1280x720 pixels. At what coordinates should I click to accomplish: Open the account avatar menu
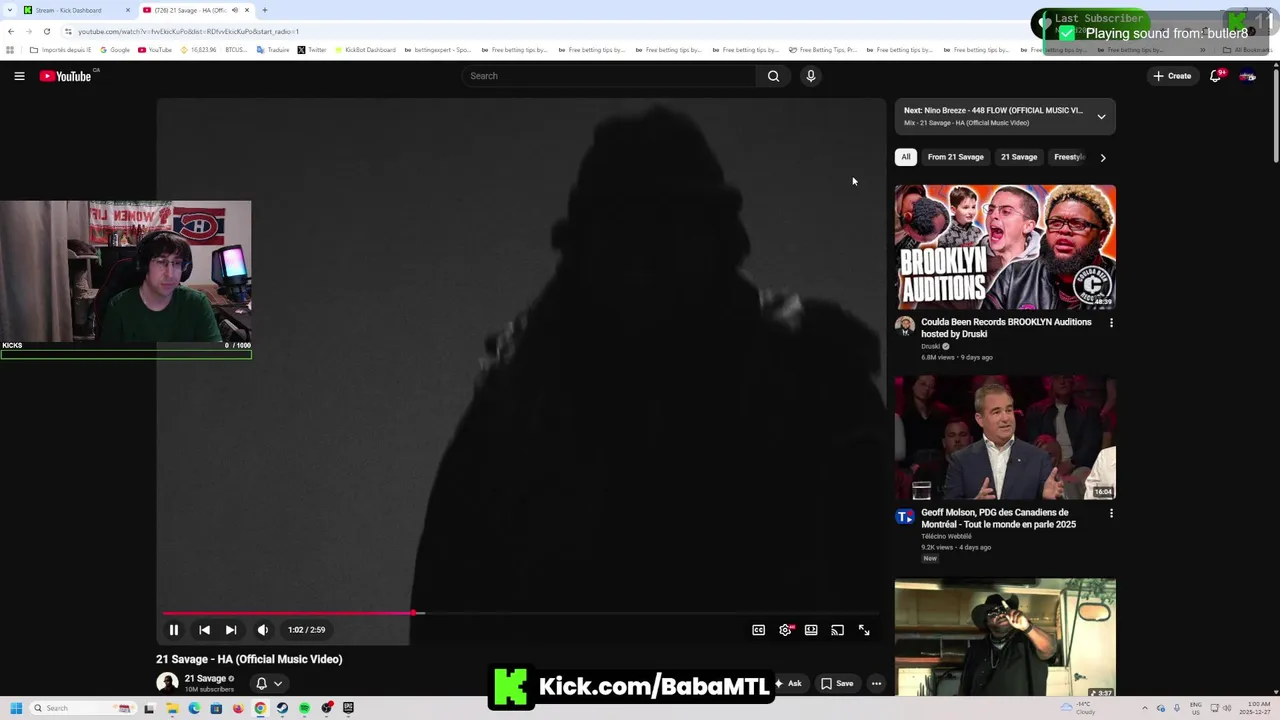pos(1248,76)
